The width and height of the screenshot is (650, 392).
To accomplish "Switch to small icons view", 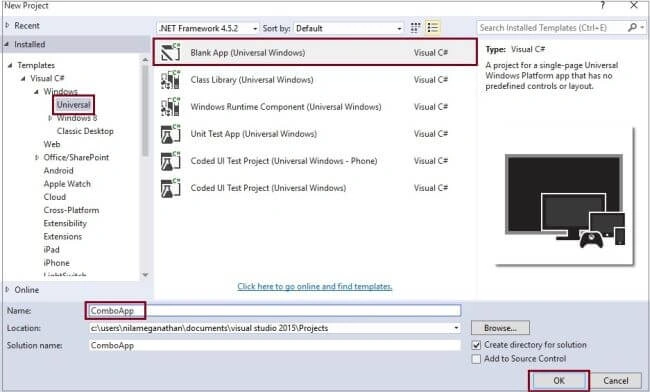I will click(415, 28).
